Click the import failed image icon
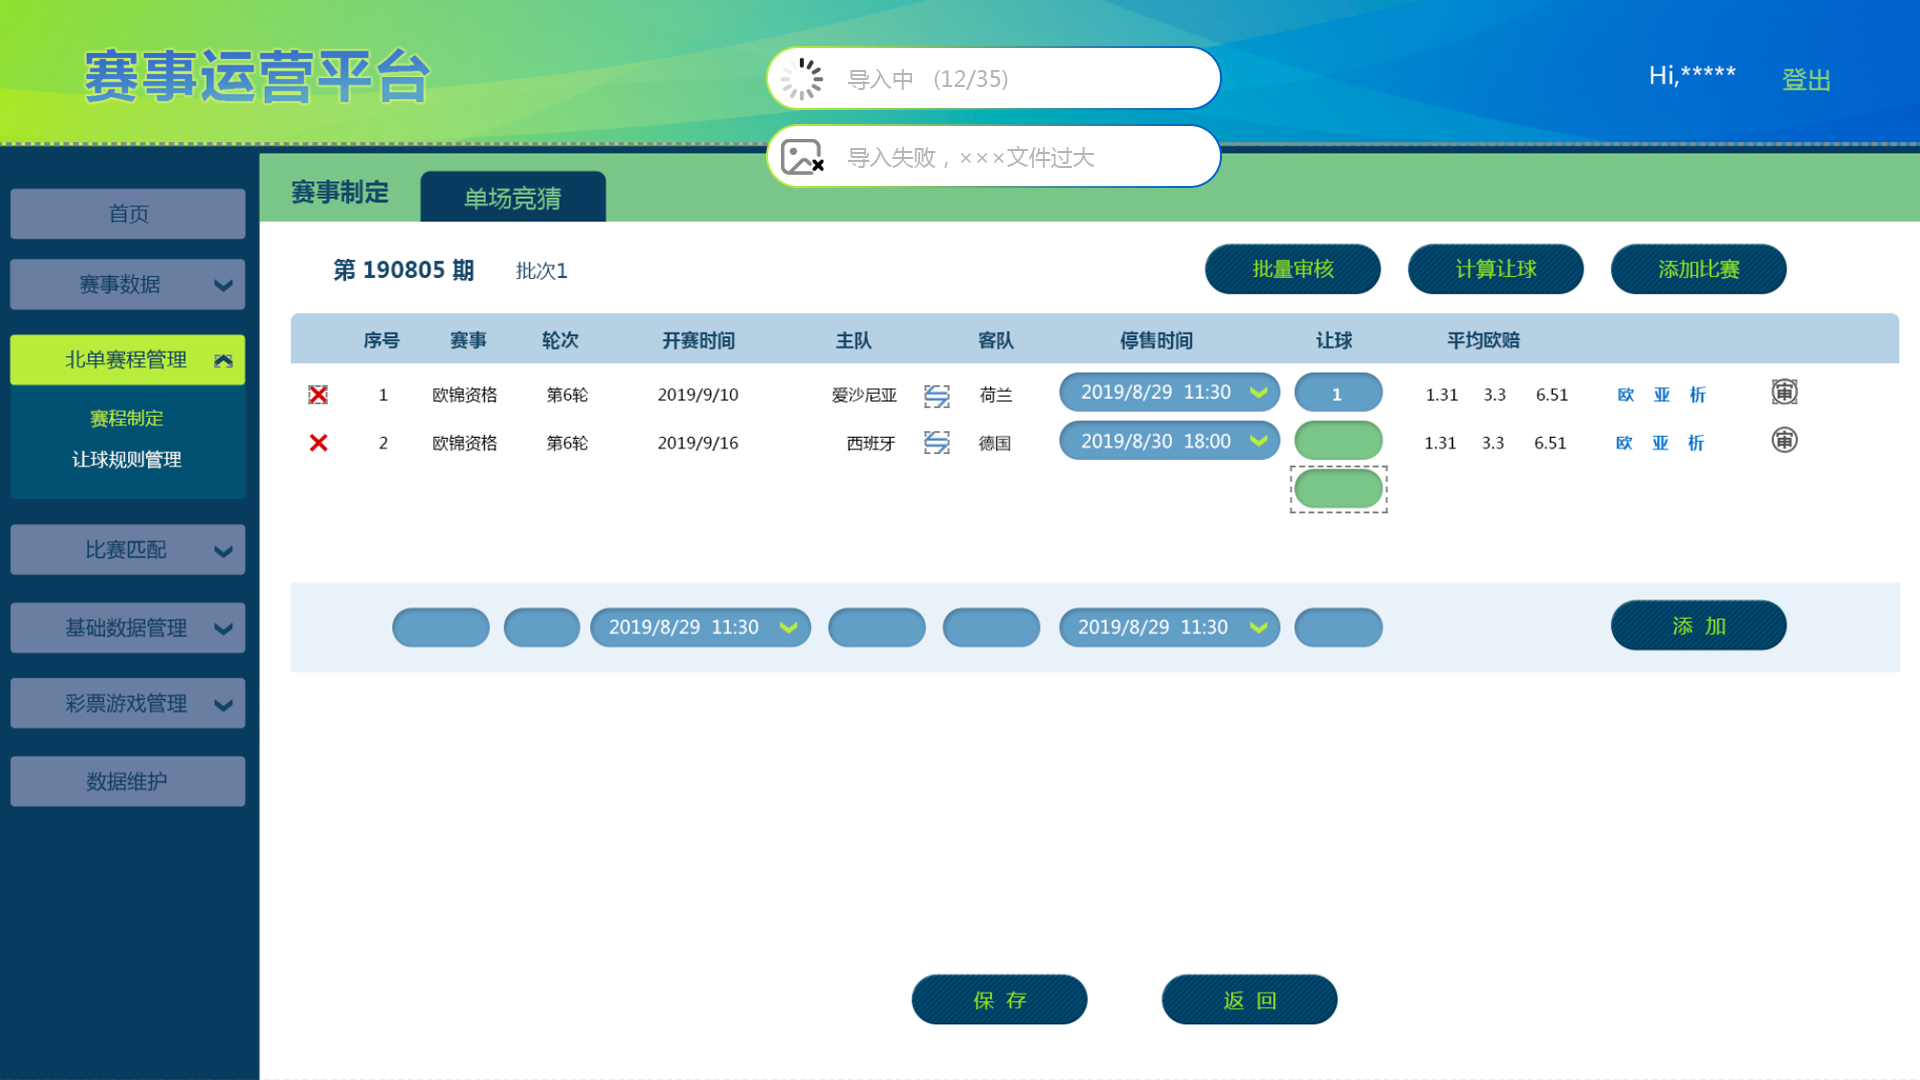Screen dimensions: 1920x1080 (x=801, y=157)
